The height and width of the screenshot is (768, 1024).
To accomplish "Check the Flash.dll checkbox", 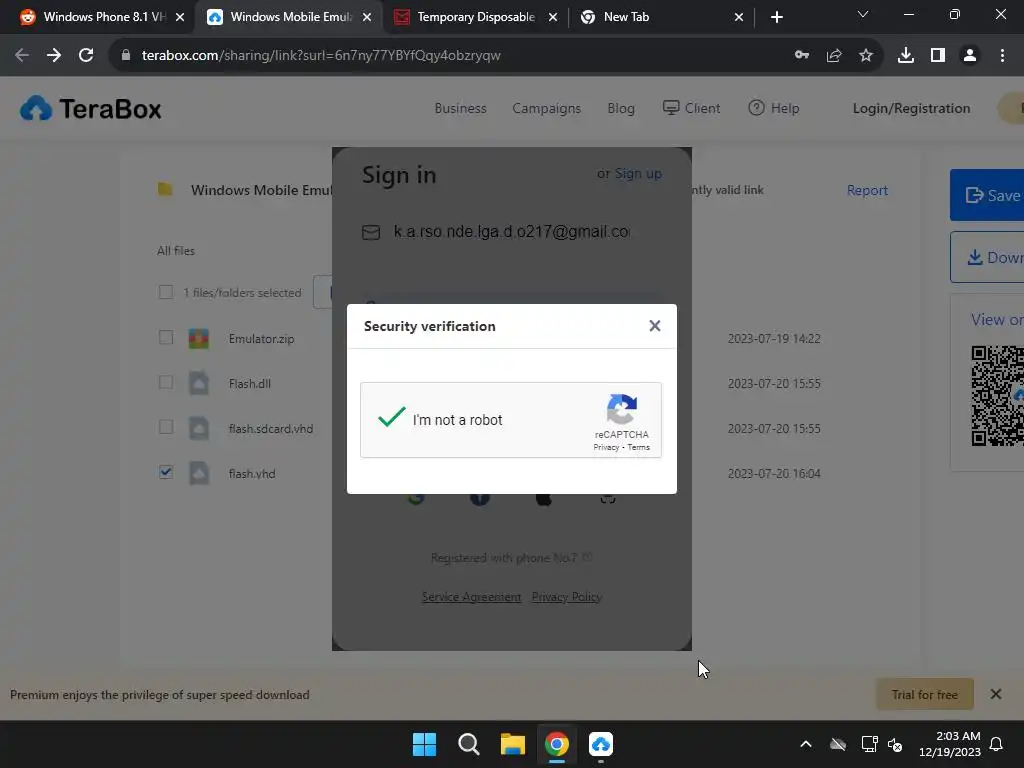I will pos(166,382).
